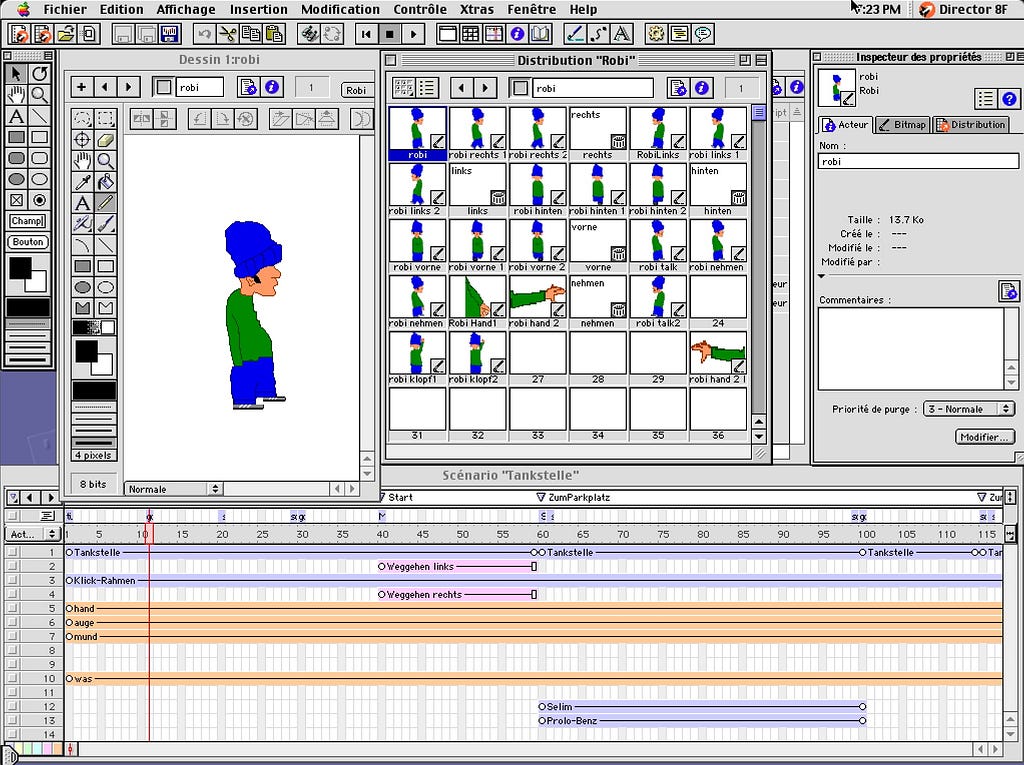Viewport: 1024px width, 765px height.
Task: Select the Pencil tool in paint window
Action: pos(105,203)
